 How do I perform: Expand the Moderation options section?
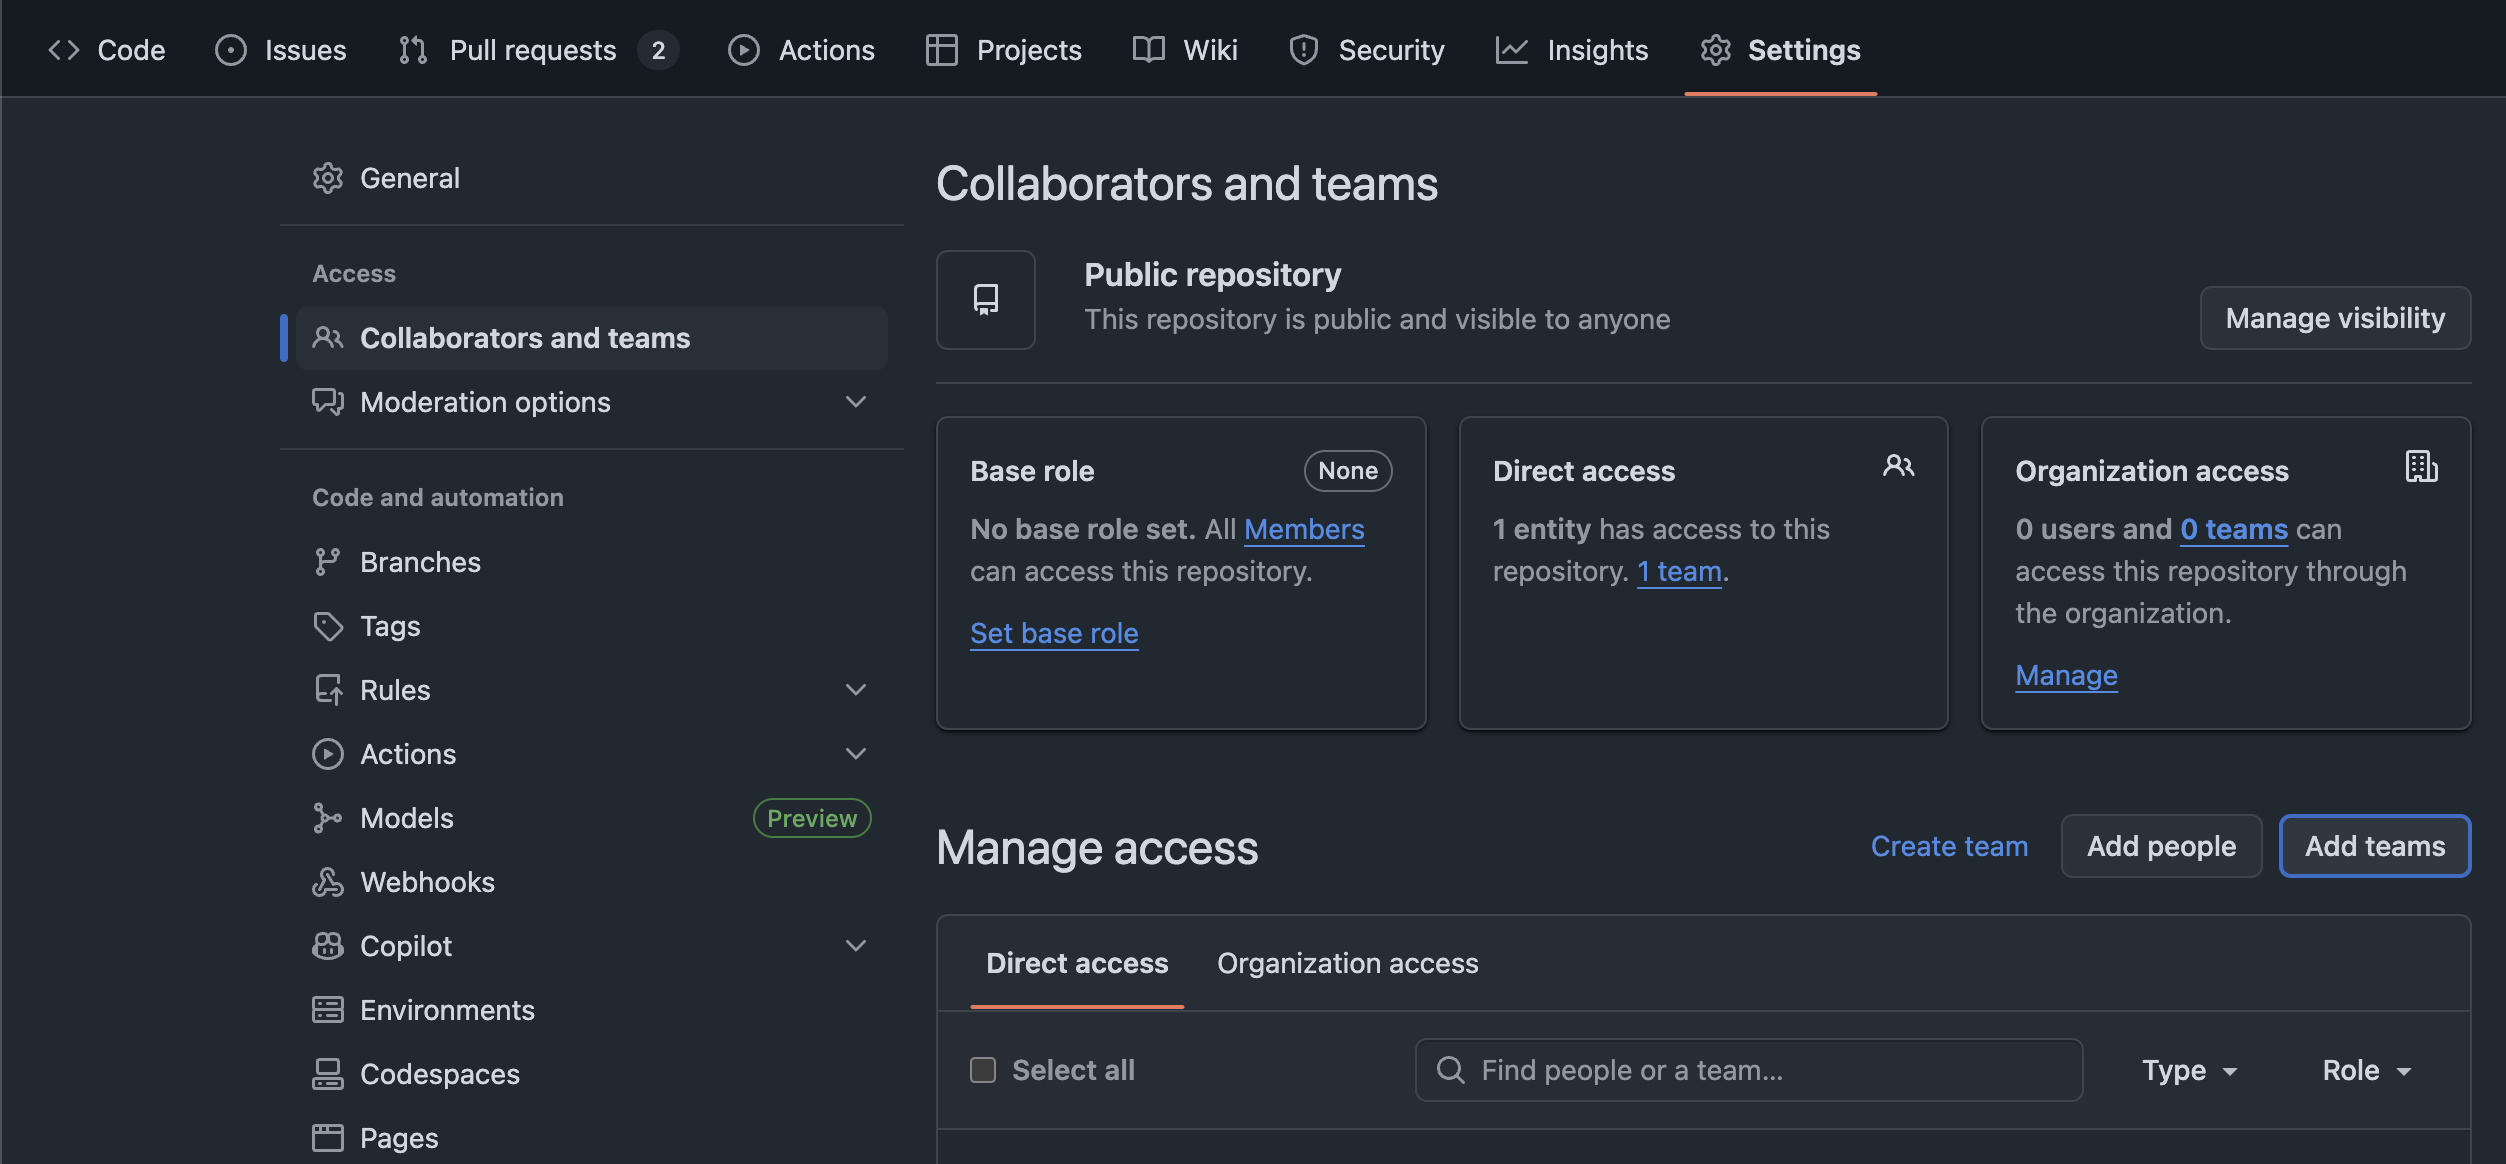pyautogui.click(x=855, y=401)
